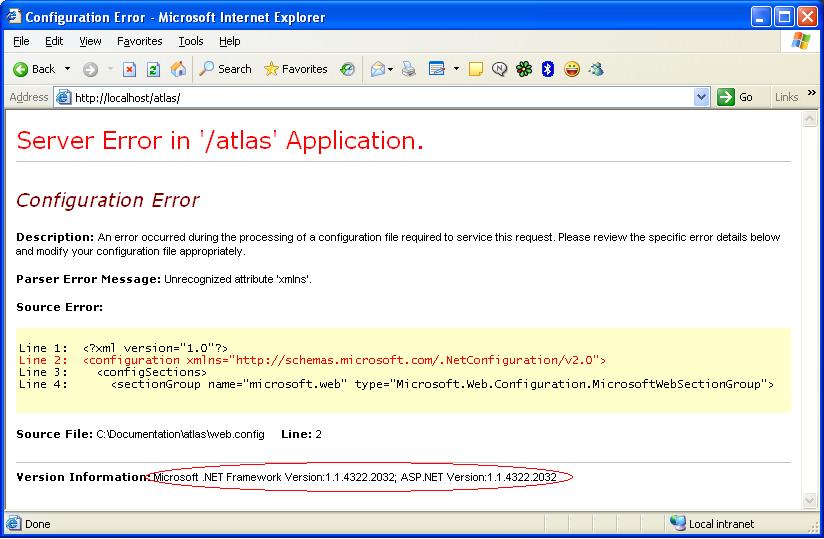Click Line 3 configSections source line
Screen dimensions: 824x539
coord(112,372)
